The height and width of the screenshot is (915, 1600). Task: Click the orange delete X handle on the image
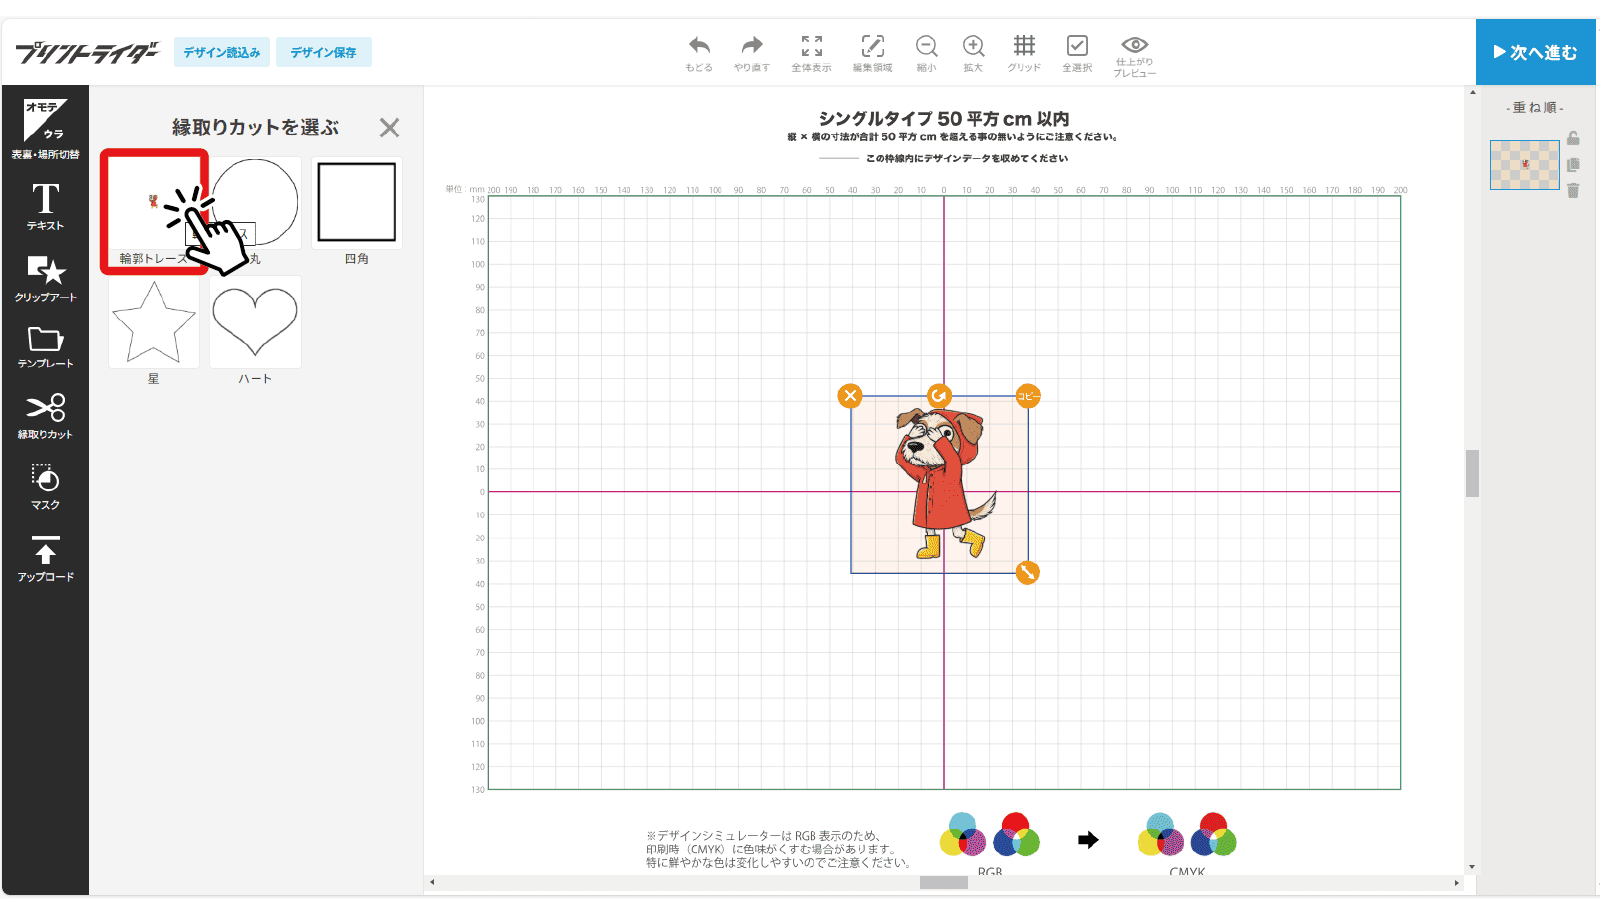pos(850,396)
